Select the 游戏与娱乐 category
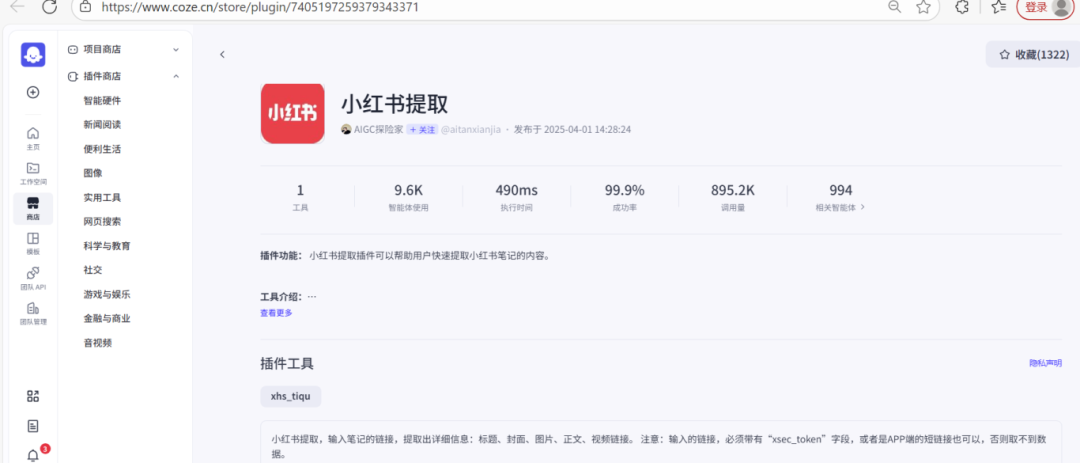The height and width of the screenshot is (463, 1080). point(107,294)
